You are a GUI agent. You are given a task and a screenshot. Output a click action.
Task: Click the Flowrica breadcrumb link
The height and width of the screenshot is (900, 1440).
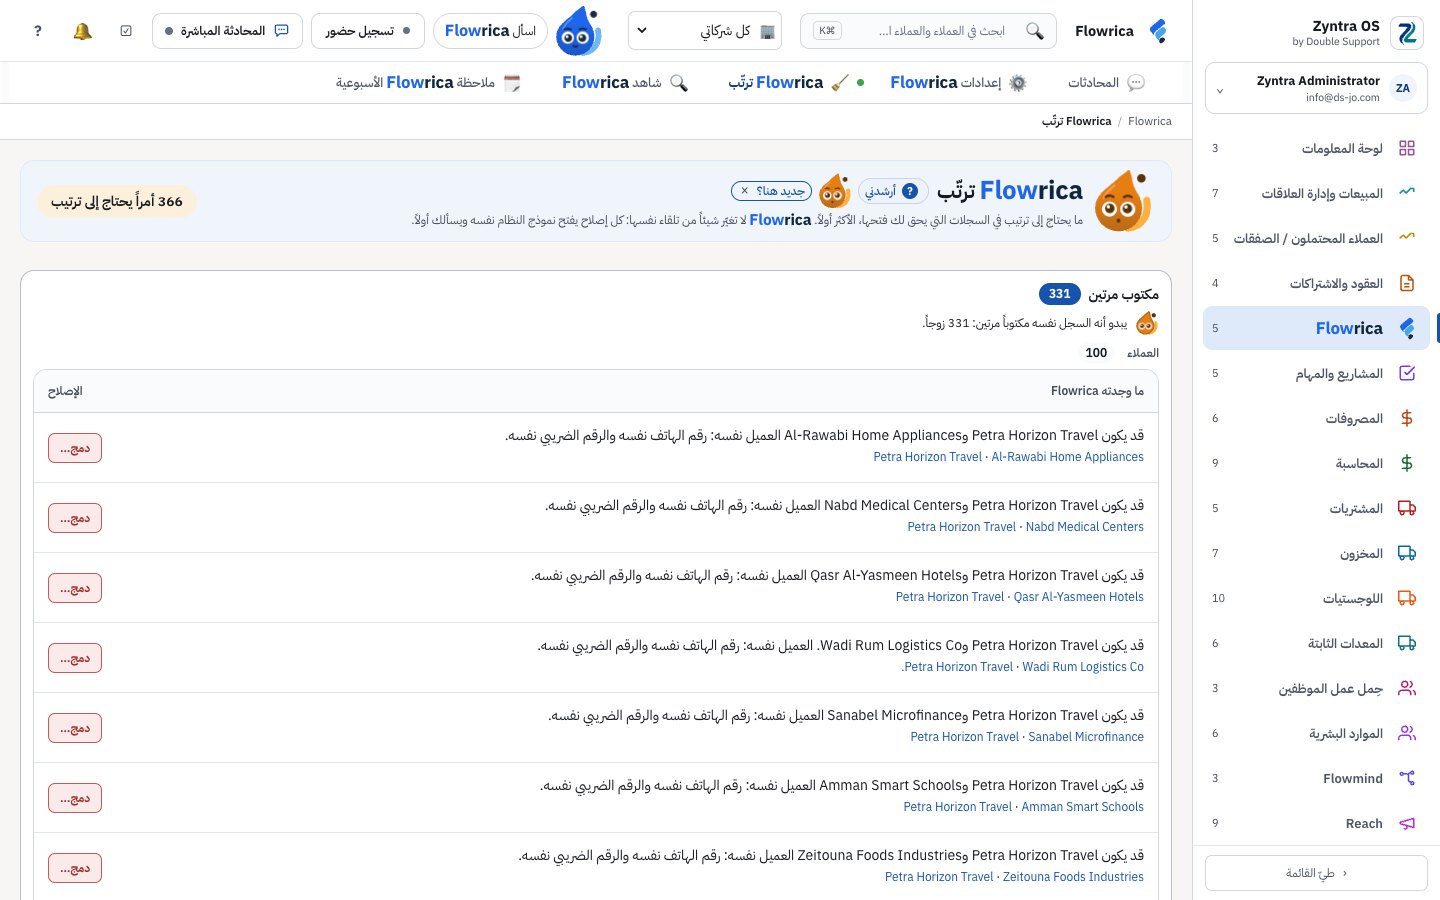(x=1150, y=121)
